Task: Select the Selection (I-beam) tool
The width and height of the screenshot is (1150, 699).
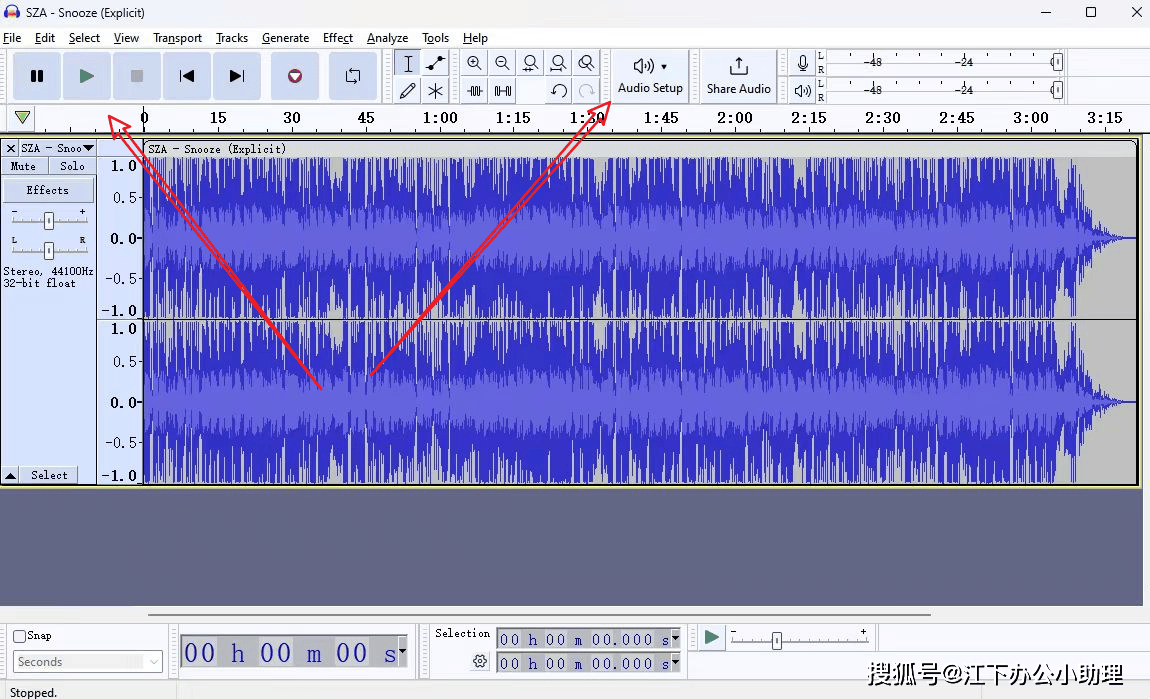Action: click(x=408, y=63)
